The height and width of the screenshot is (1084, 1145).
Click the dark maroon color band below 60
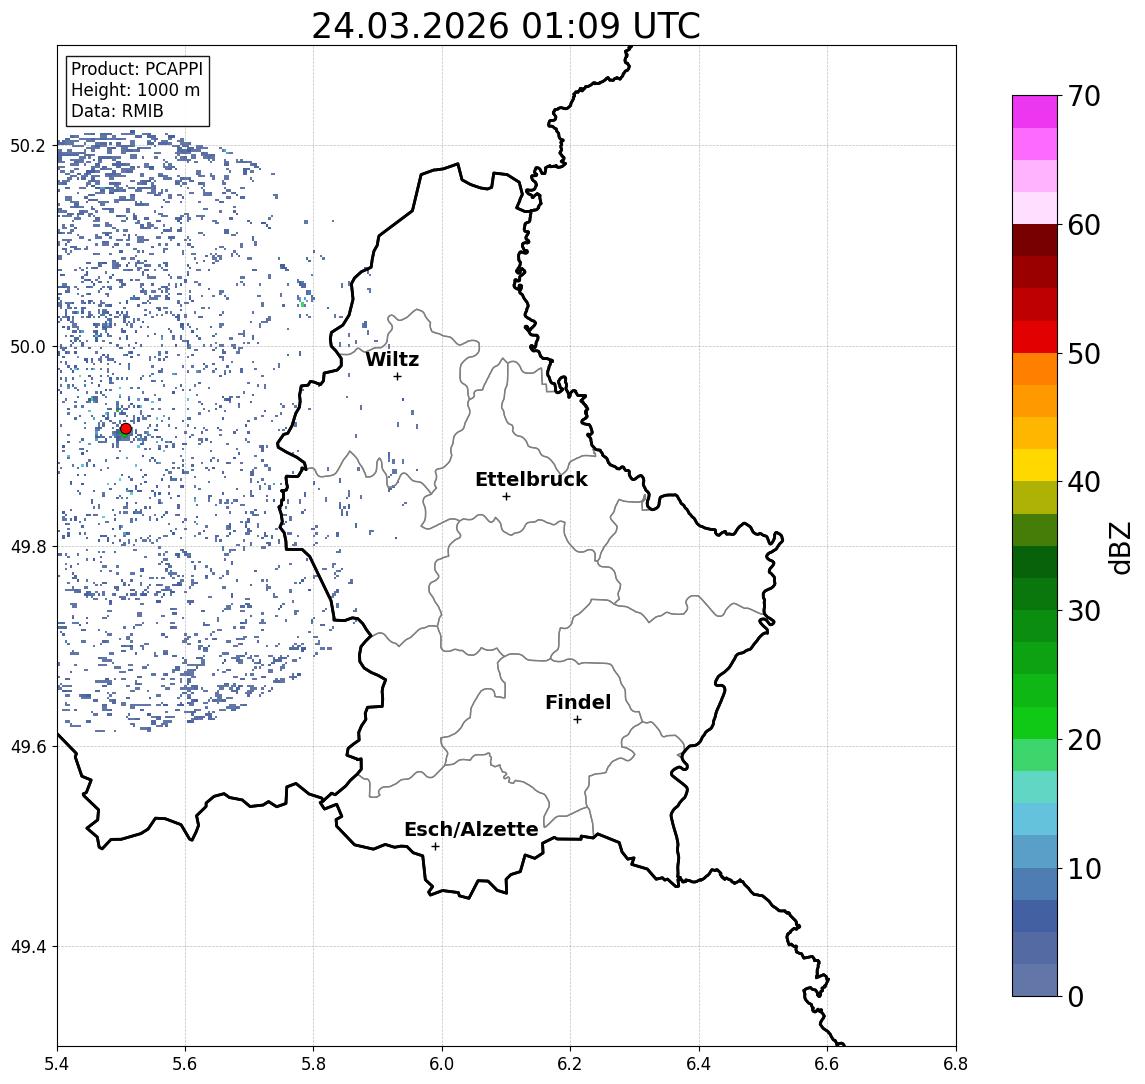(1035, 240)
